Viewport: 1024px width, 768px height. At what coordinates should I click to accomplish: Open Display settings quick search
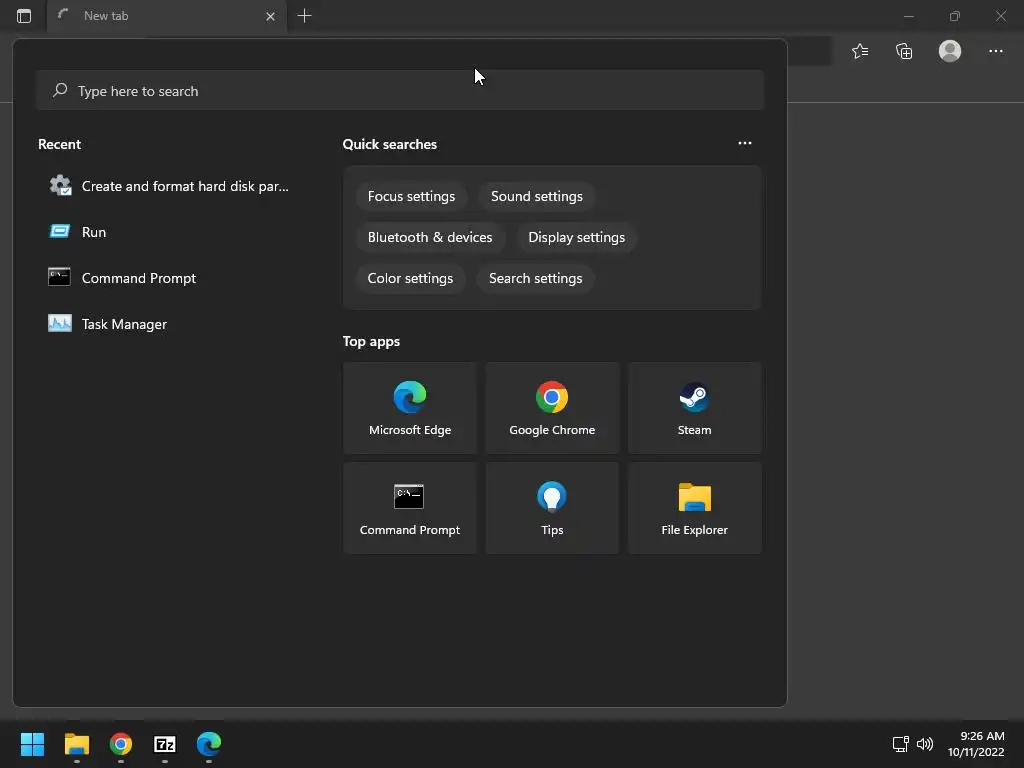click(x=577, y=237)
